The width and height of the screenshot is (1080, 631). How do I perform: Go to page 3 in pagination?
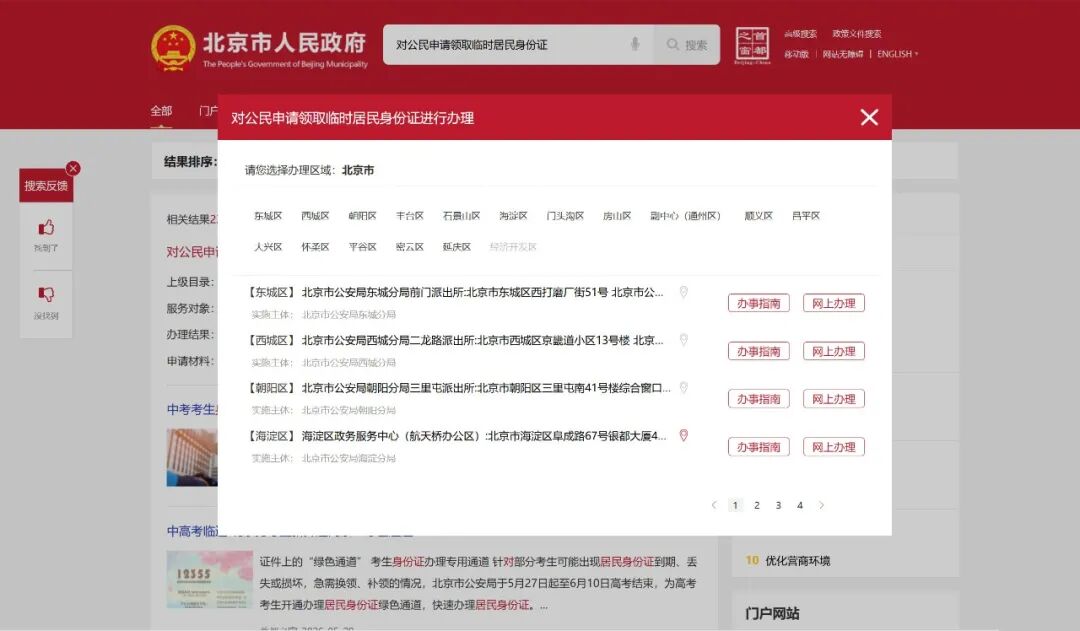778,505
